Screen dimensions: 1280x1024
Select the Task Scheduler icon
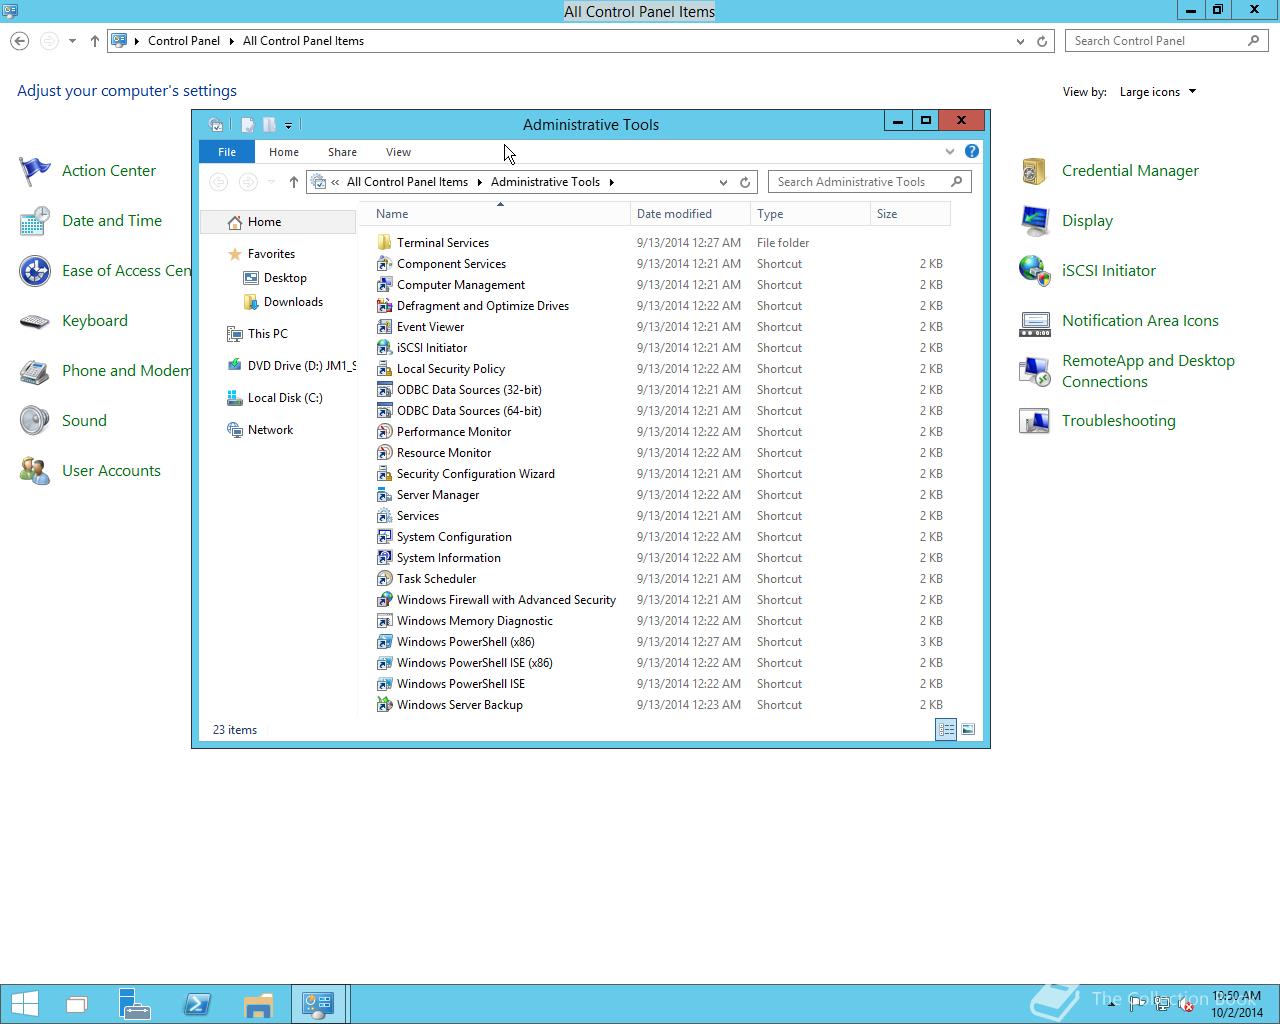384,579
